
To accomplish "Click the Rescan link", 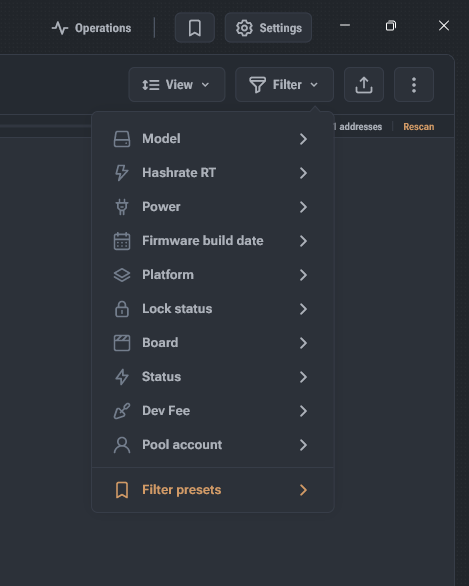I will click(x=419, y=127).
